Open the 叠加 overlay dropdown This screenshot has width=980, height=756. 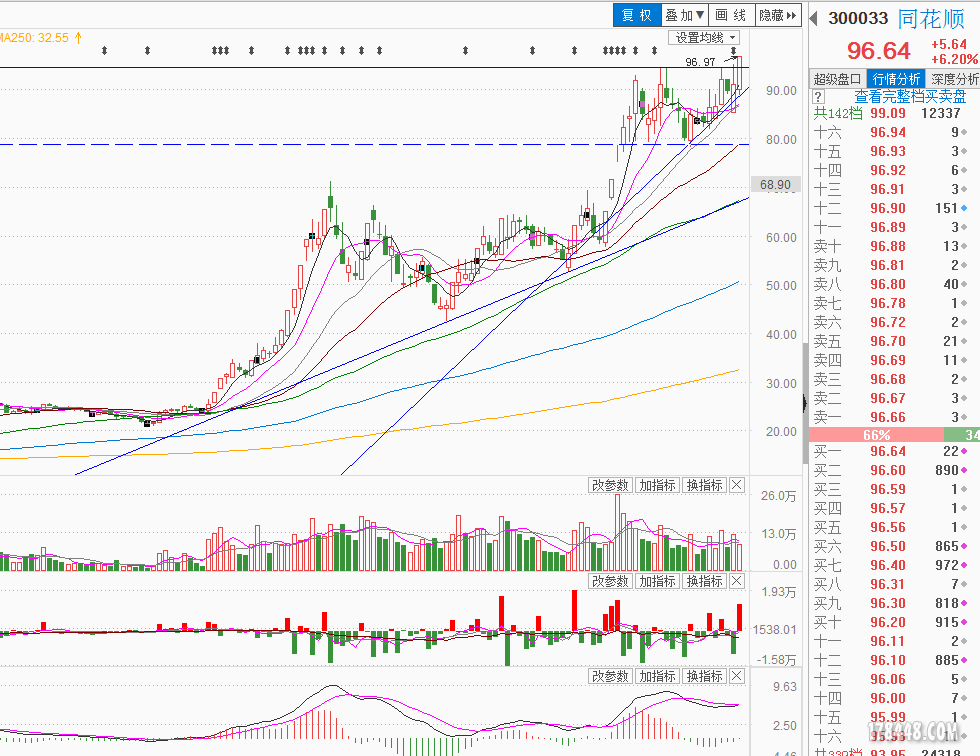coord(684,15)
